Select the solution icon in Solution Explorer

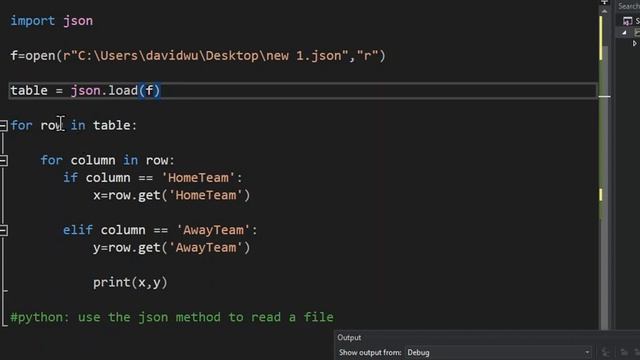(627, 21)
